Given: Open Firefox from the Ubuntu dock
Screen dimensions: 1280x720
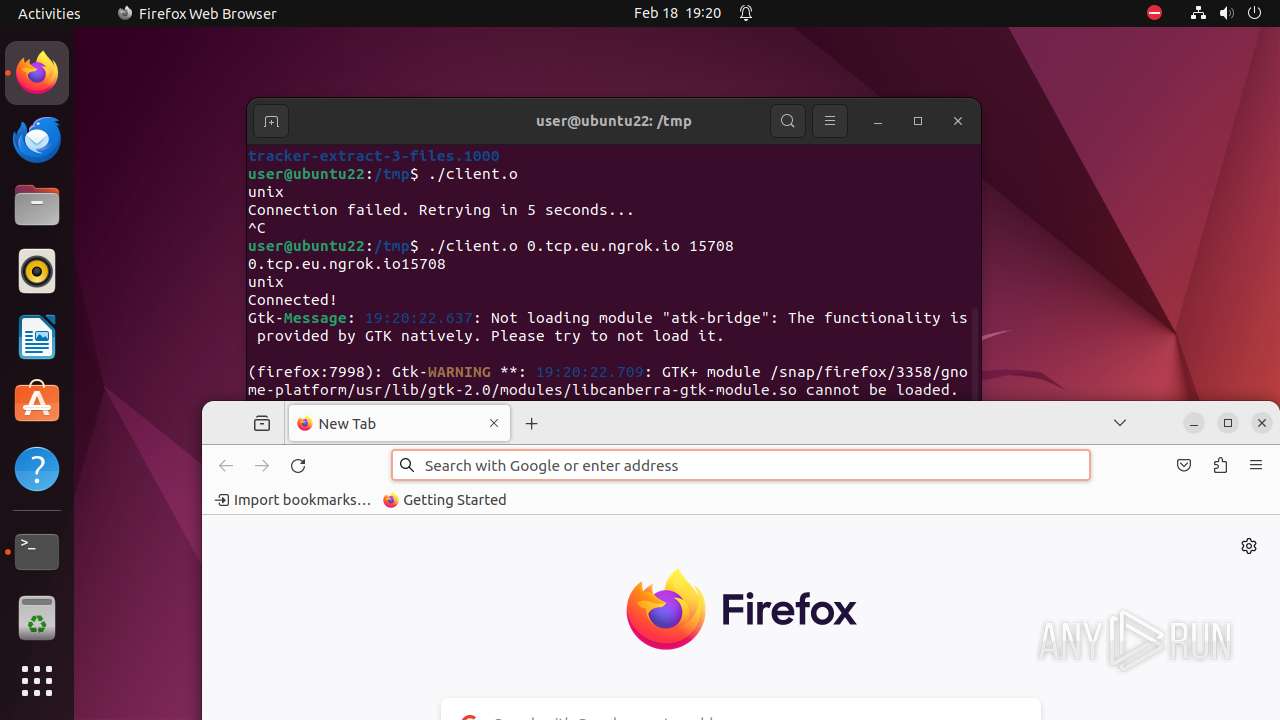Looking at the screenshot, I should point(37,73).
